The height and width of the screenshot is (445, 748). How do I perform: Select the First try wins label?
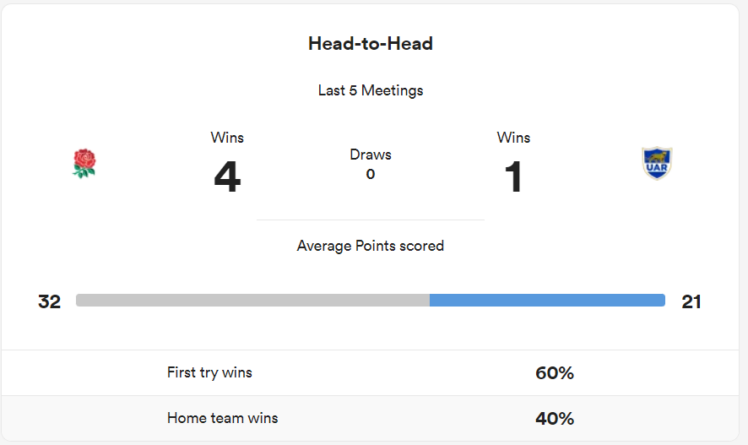click(x=209, y=373)
